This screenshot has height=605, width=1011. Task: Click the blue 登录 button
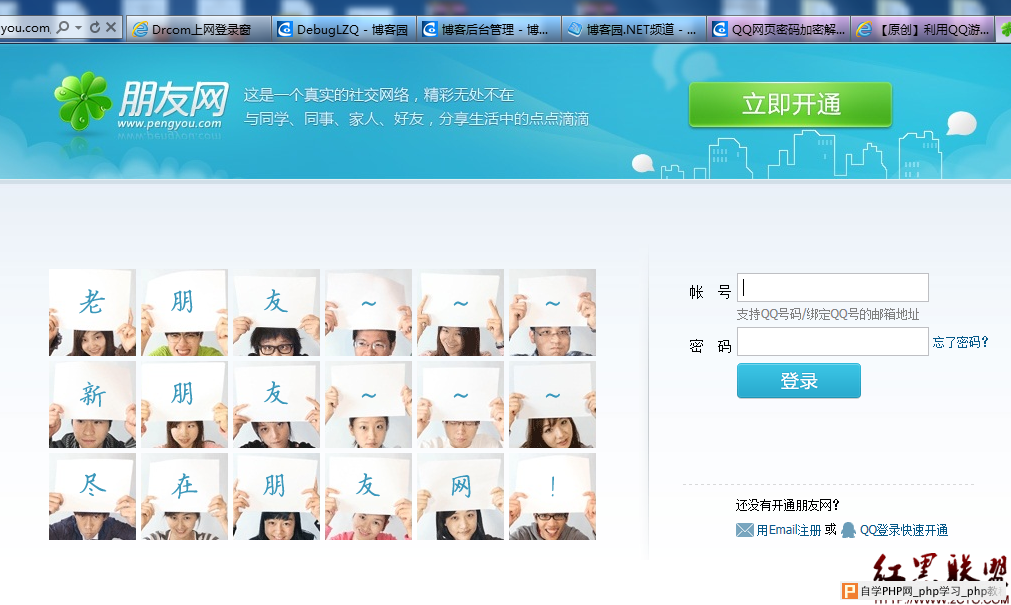799,381
